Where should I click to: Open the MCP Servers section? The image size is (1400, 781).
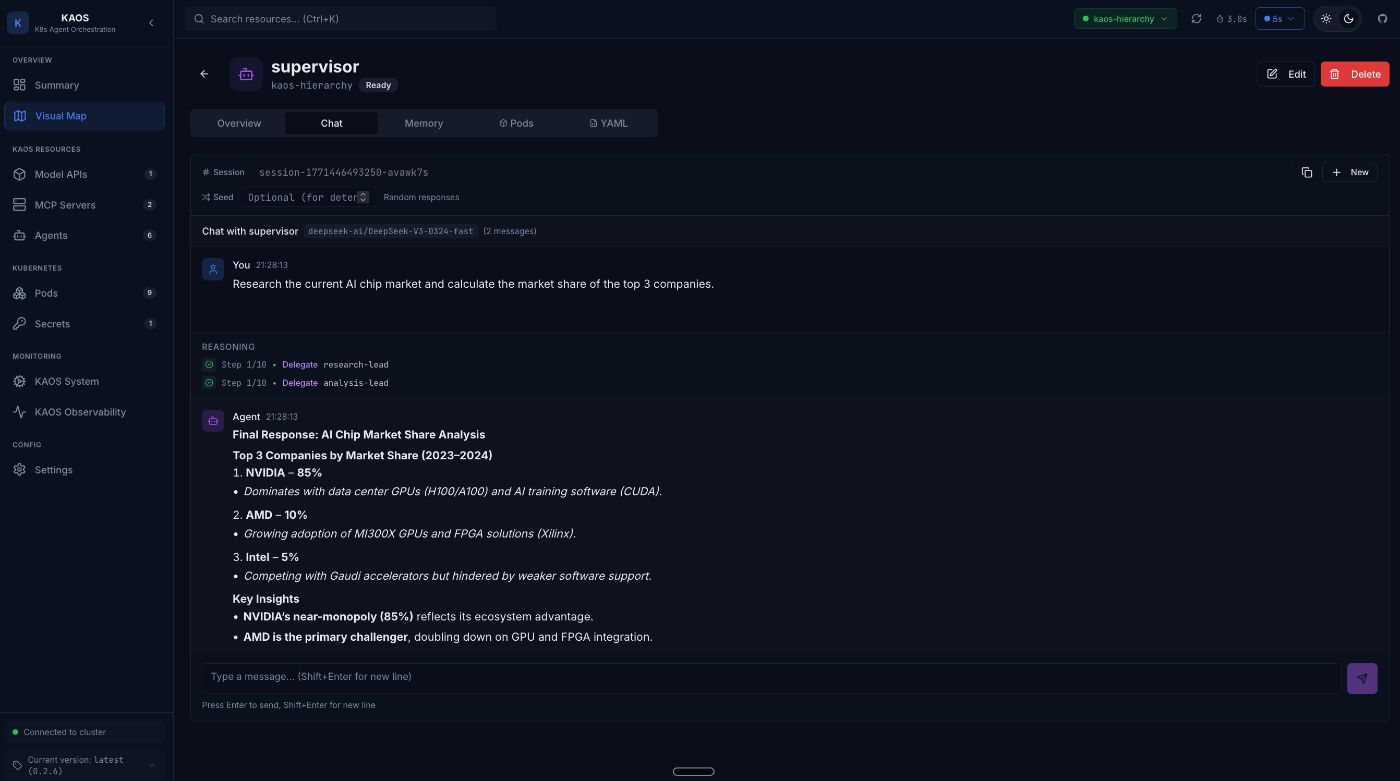pyautogui.click(x=65, y=205)
